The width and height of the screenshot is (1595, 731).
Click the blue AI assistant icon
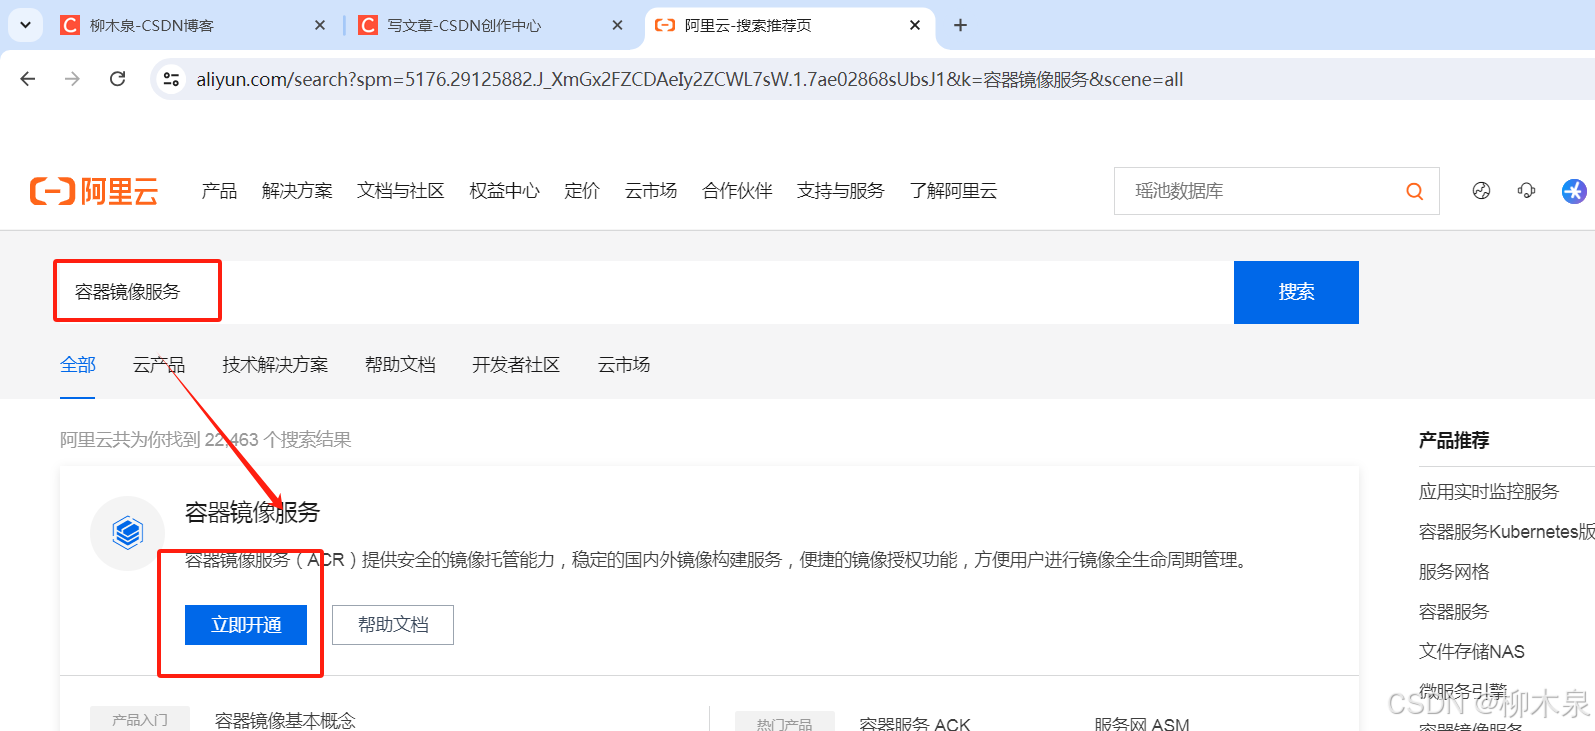(1574, 191)
